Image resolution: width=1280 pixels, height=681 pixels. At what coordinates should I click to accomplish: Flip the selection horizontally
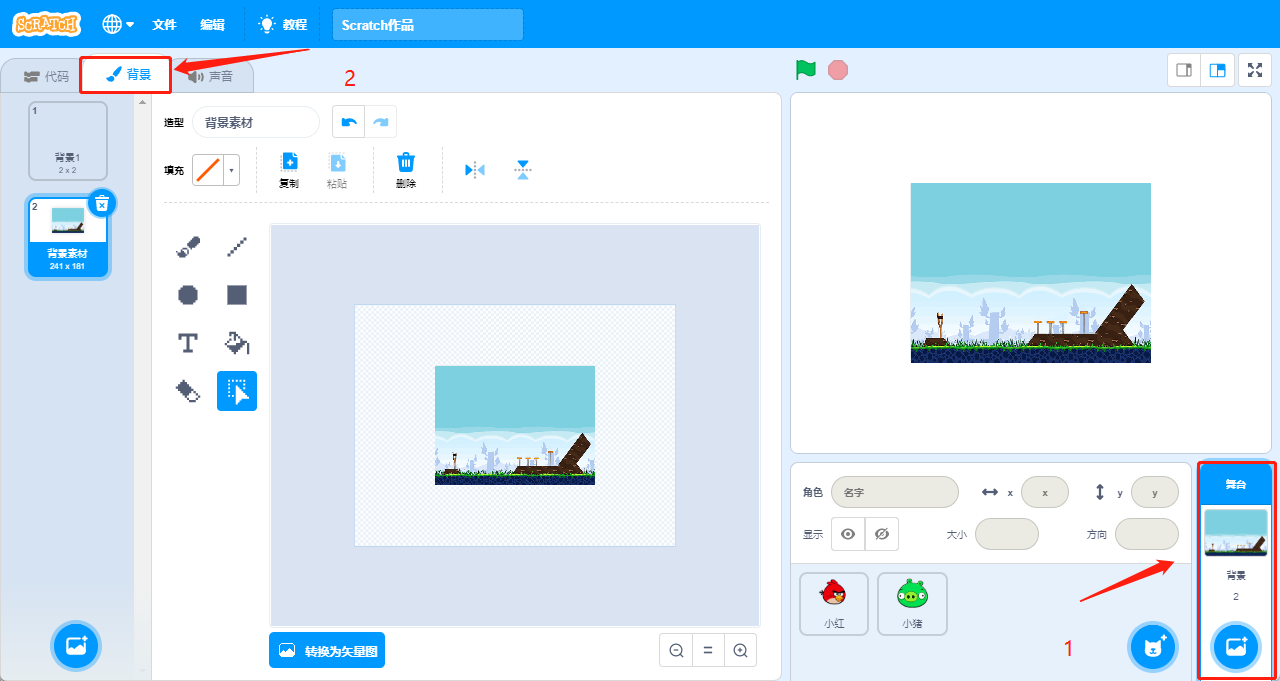pyautogui.click(x=475, y=170)
